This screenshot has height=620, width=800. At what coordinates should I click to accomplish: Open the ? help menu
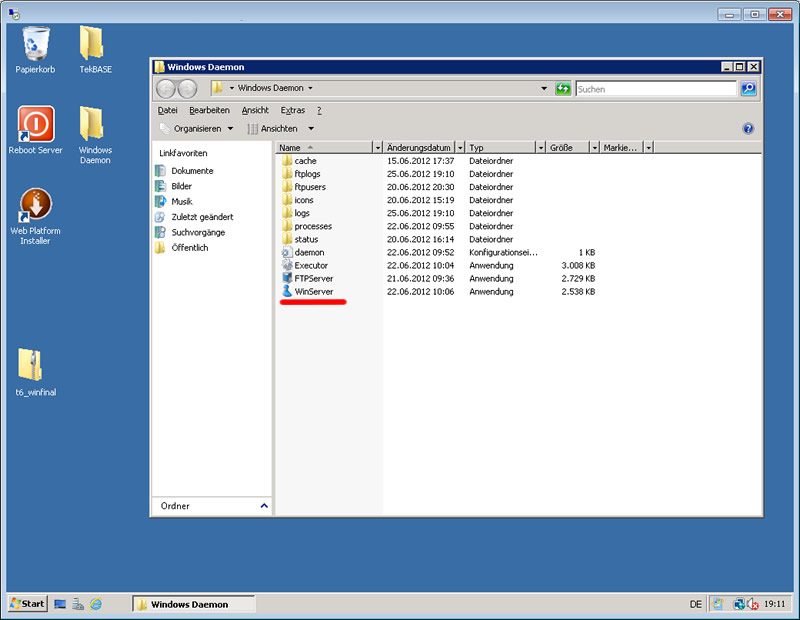click(319, 110)
